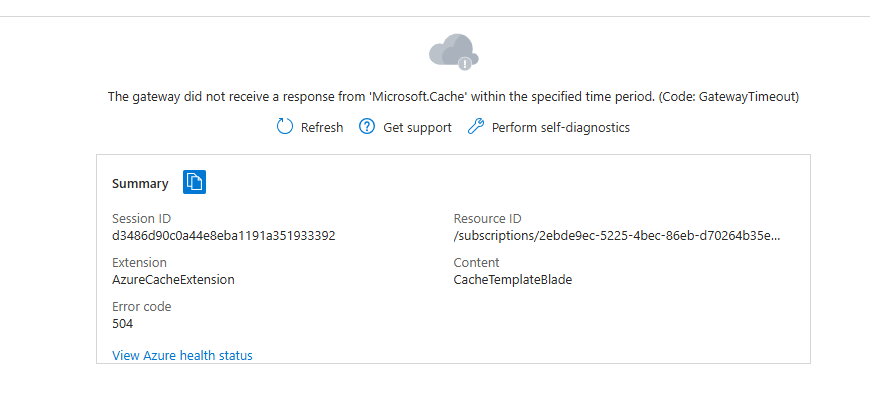Viewport: 870px width, 410px height.
Task: Select the 504 error code value
Action: pos(123,324)
